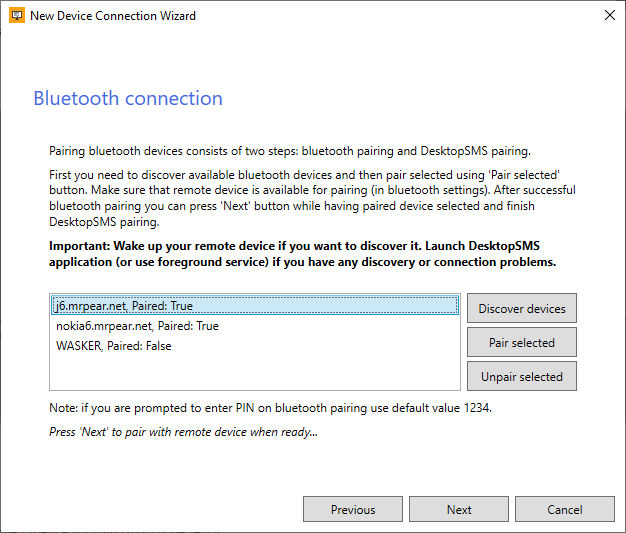Proceed by clicking Next
Image resolution: width=626 pixels, height=533 pixels.
click(459, 510)
